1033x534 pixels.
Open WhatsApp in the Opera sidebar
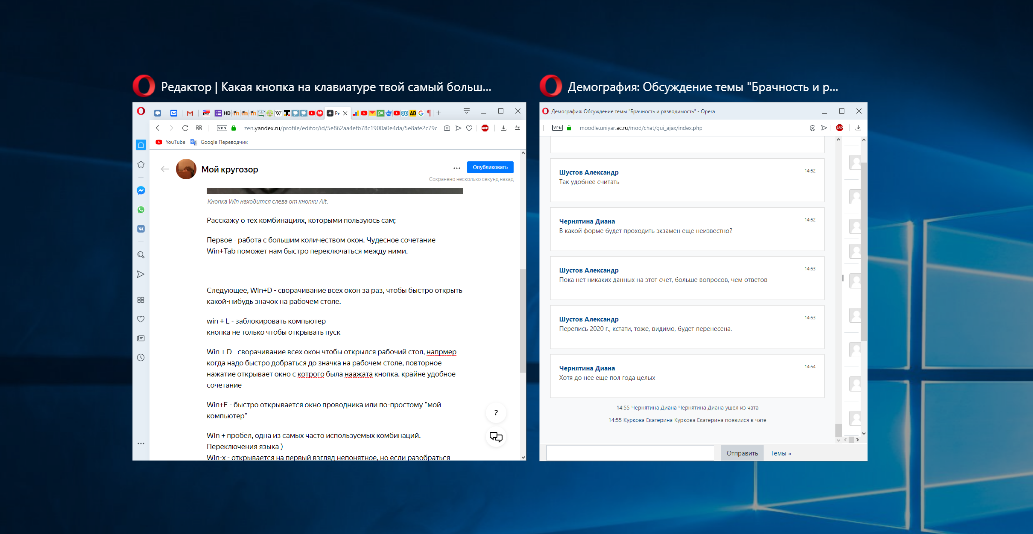(x=141, y=209)
